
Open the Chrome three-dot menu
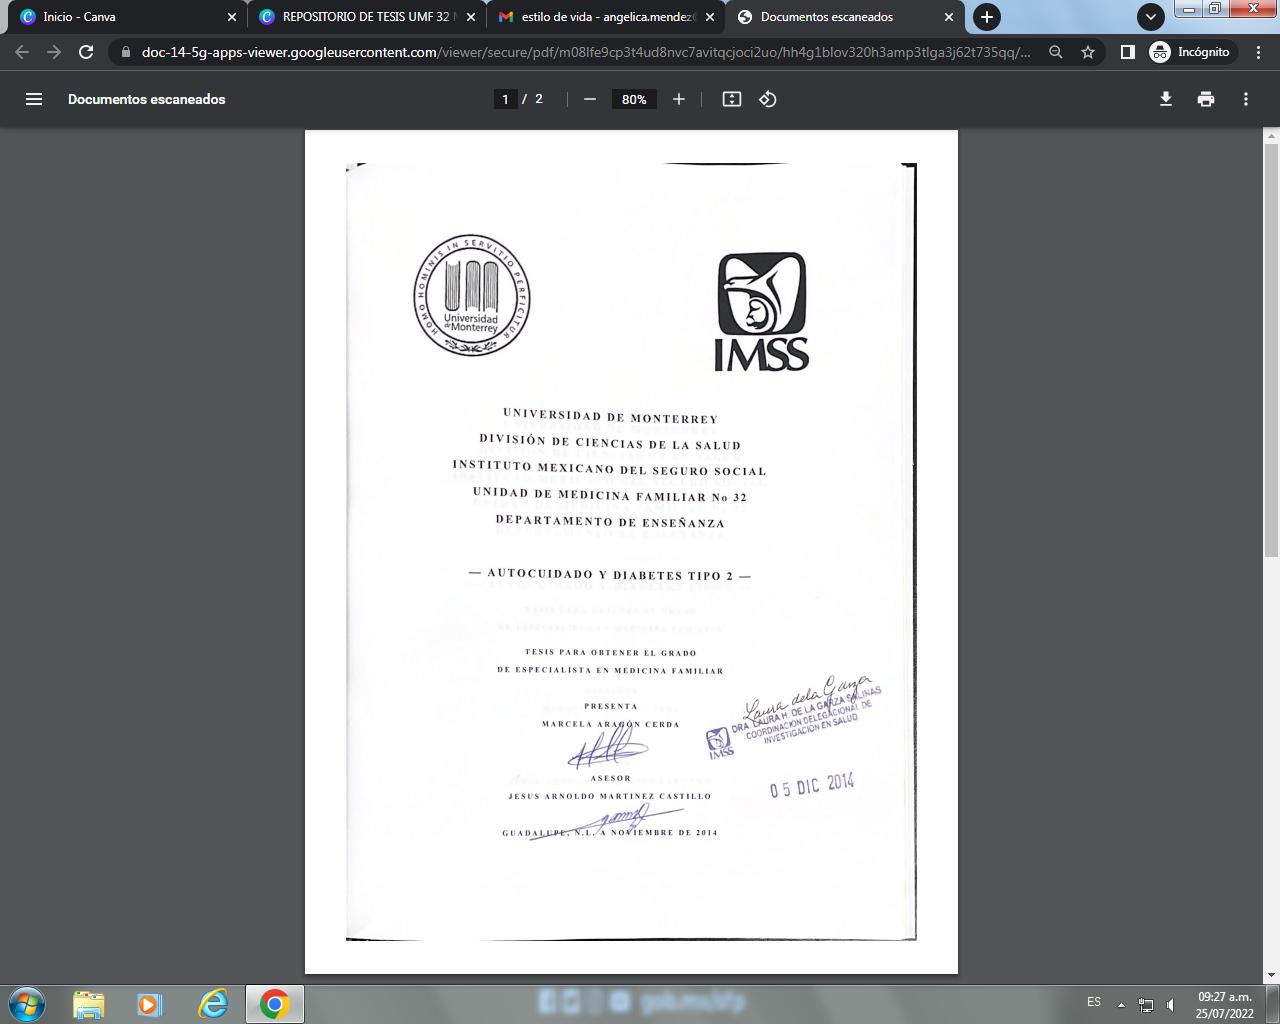pos(1259,52)
